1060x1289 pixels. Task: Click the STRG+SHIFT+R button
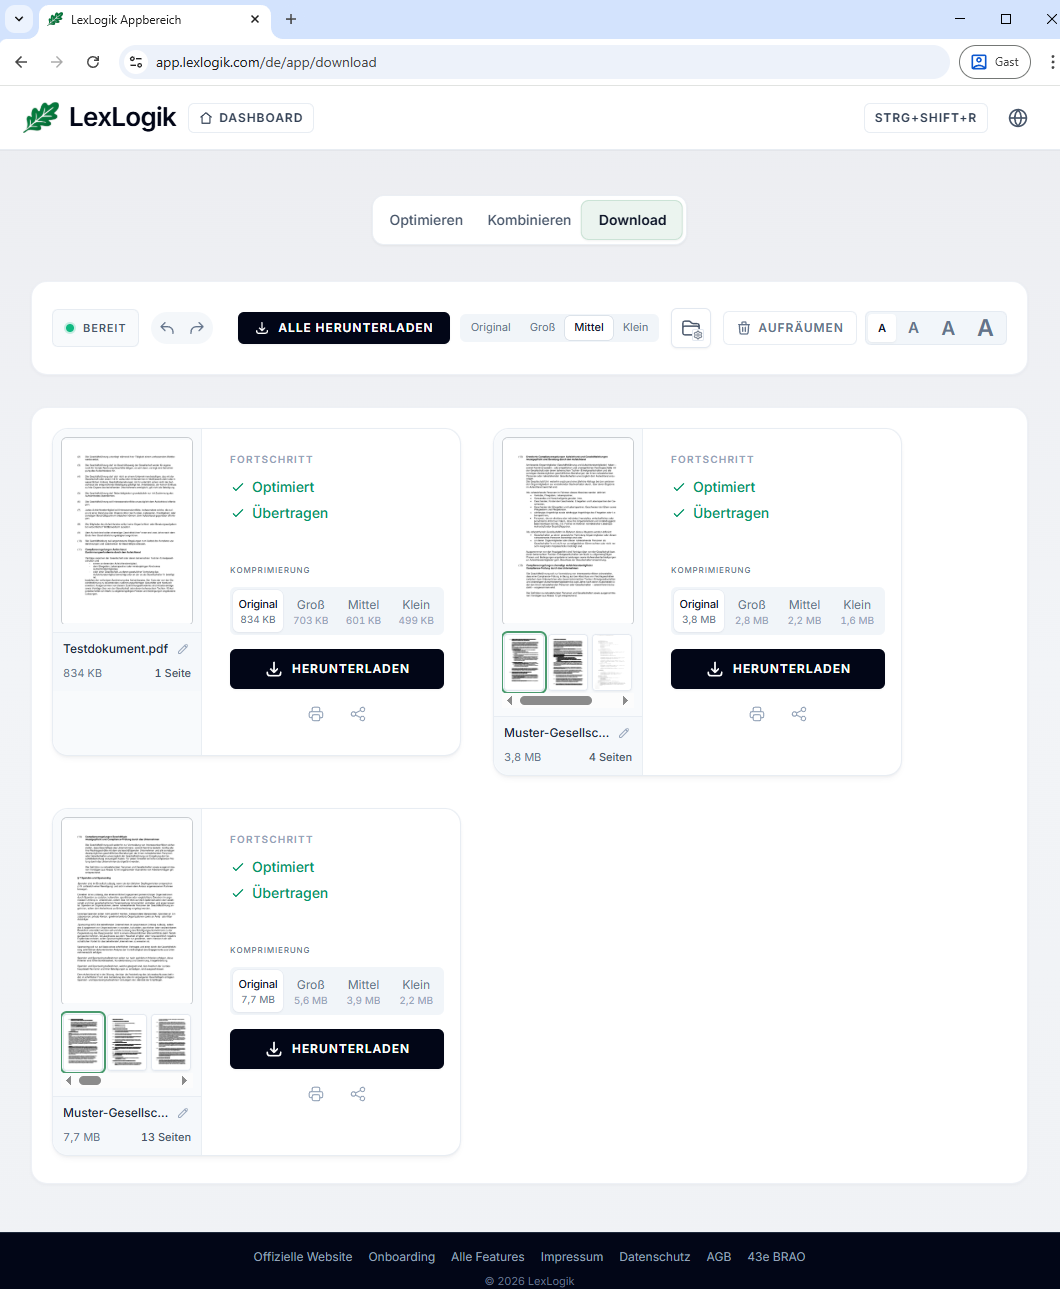point(925,118)
